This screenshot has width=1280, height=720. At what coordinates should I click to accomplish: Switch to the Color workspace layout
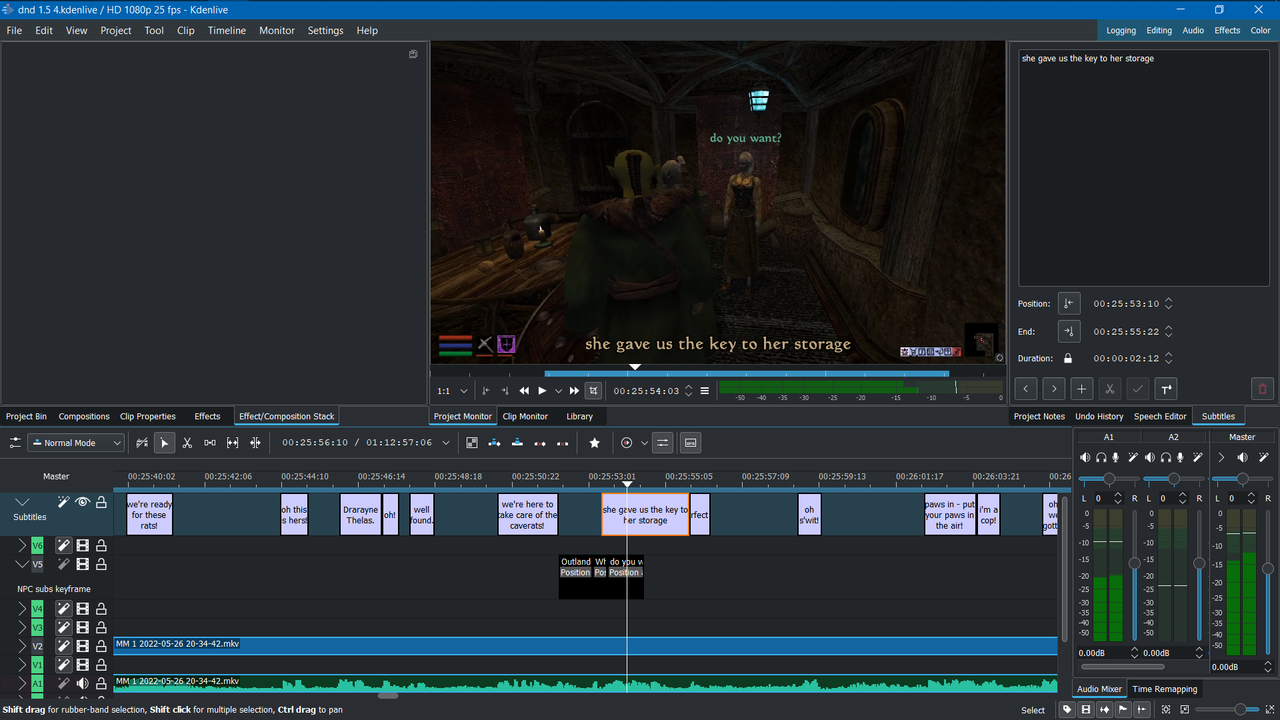(x=1261, y=30)
